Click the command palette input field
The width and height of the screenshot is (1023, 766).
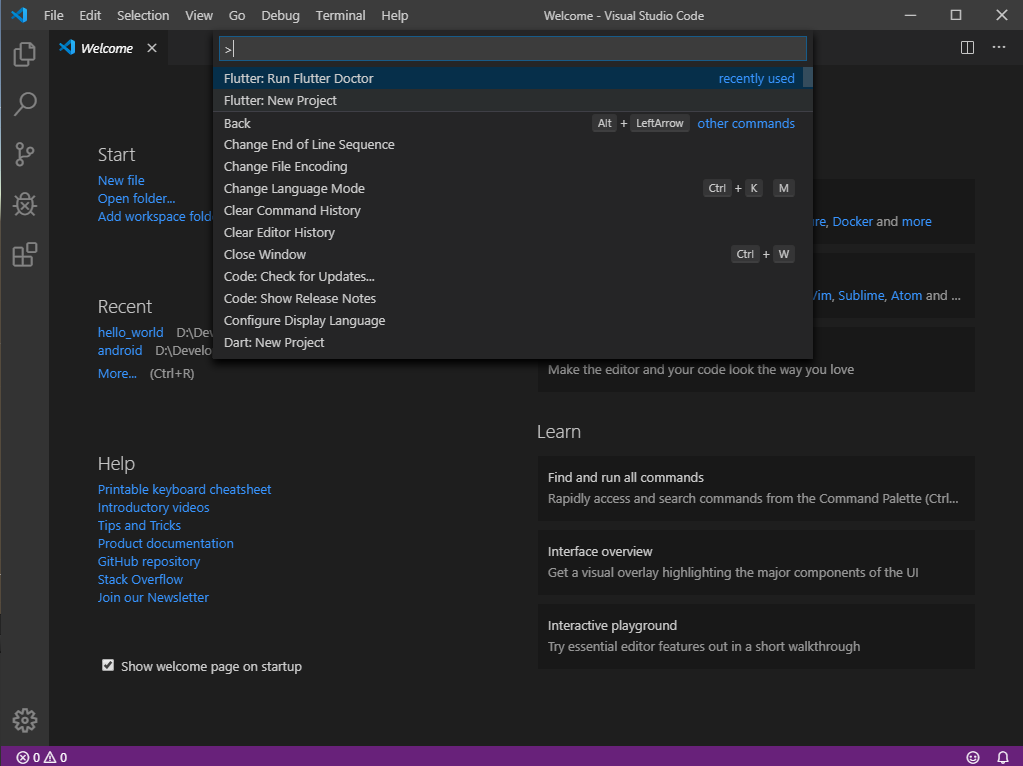tap(513, 49)
